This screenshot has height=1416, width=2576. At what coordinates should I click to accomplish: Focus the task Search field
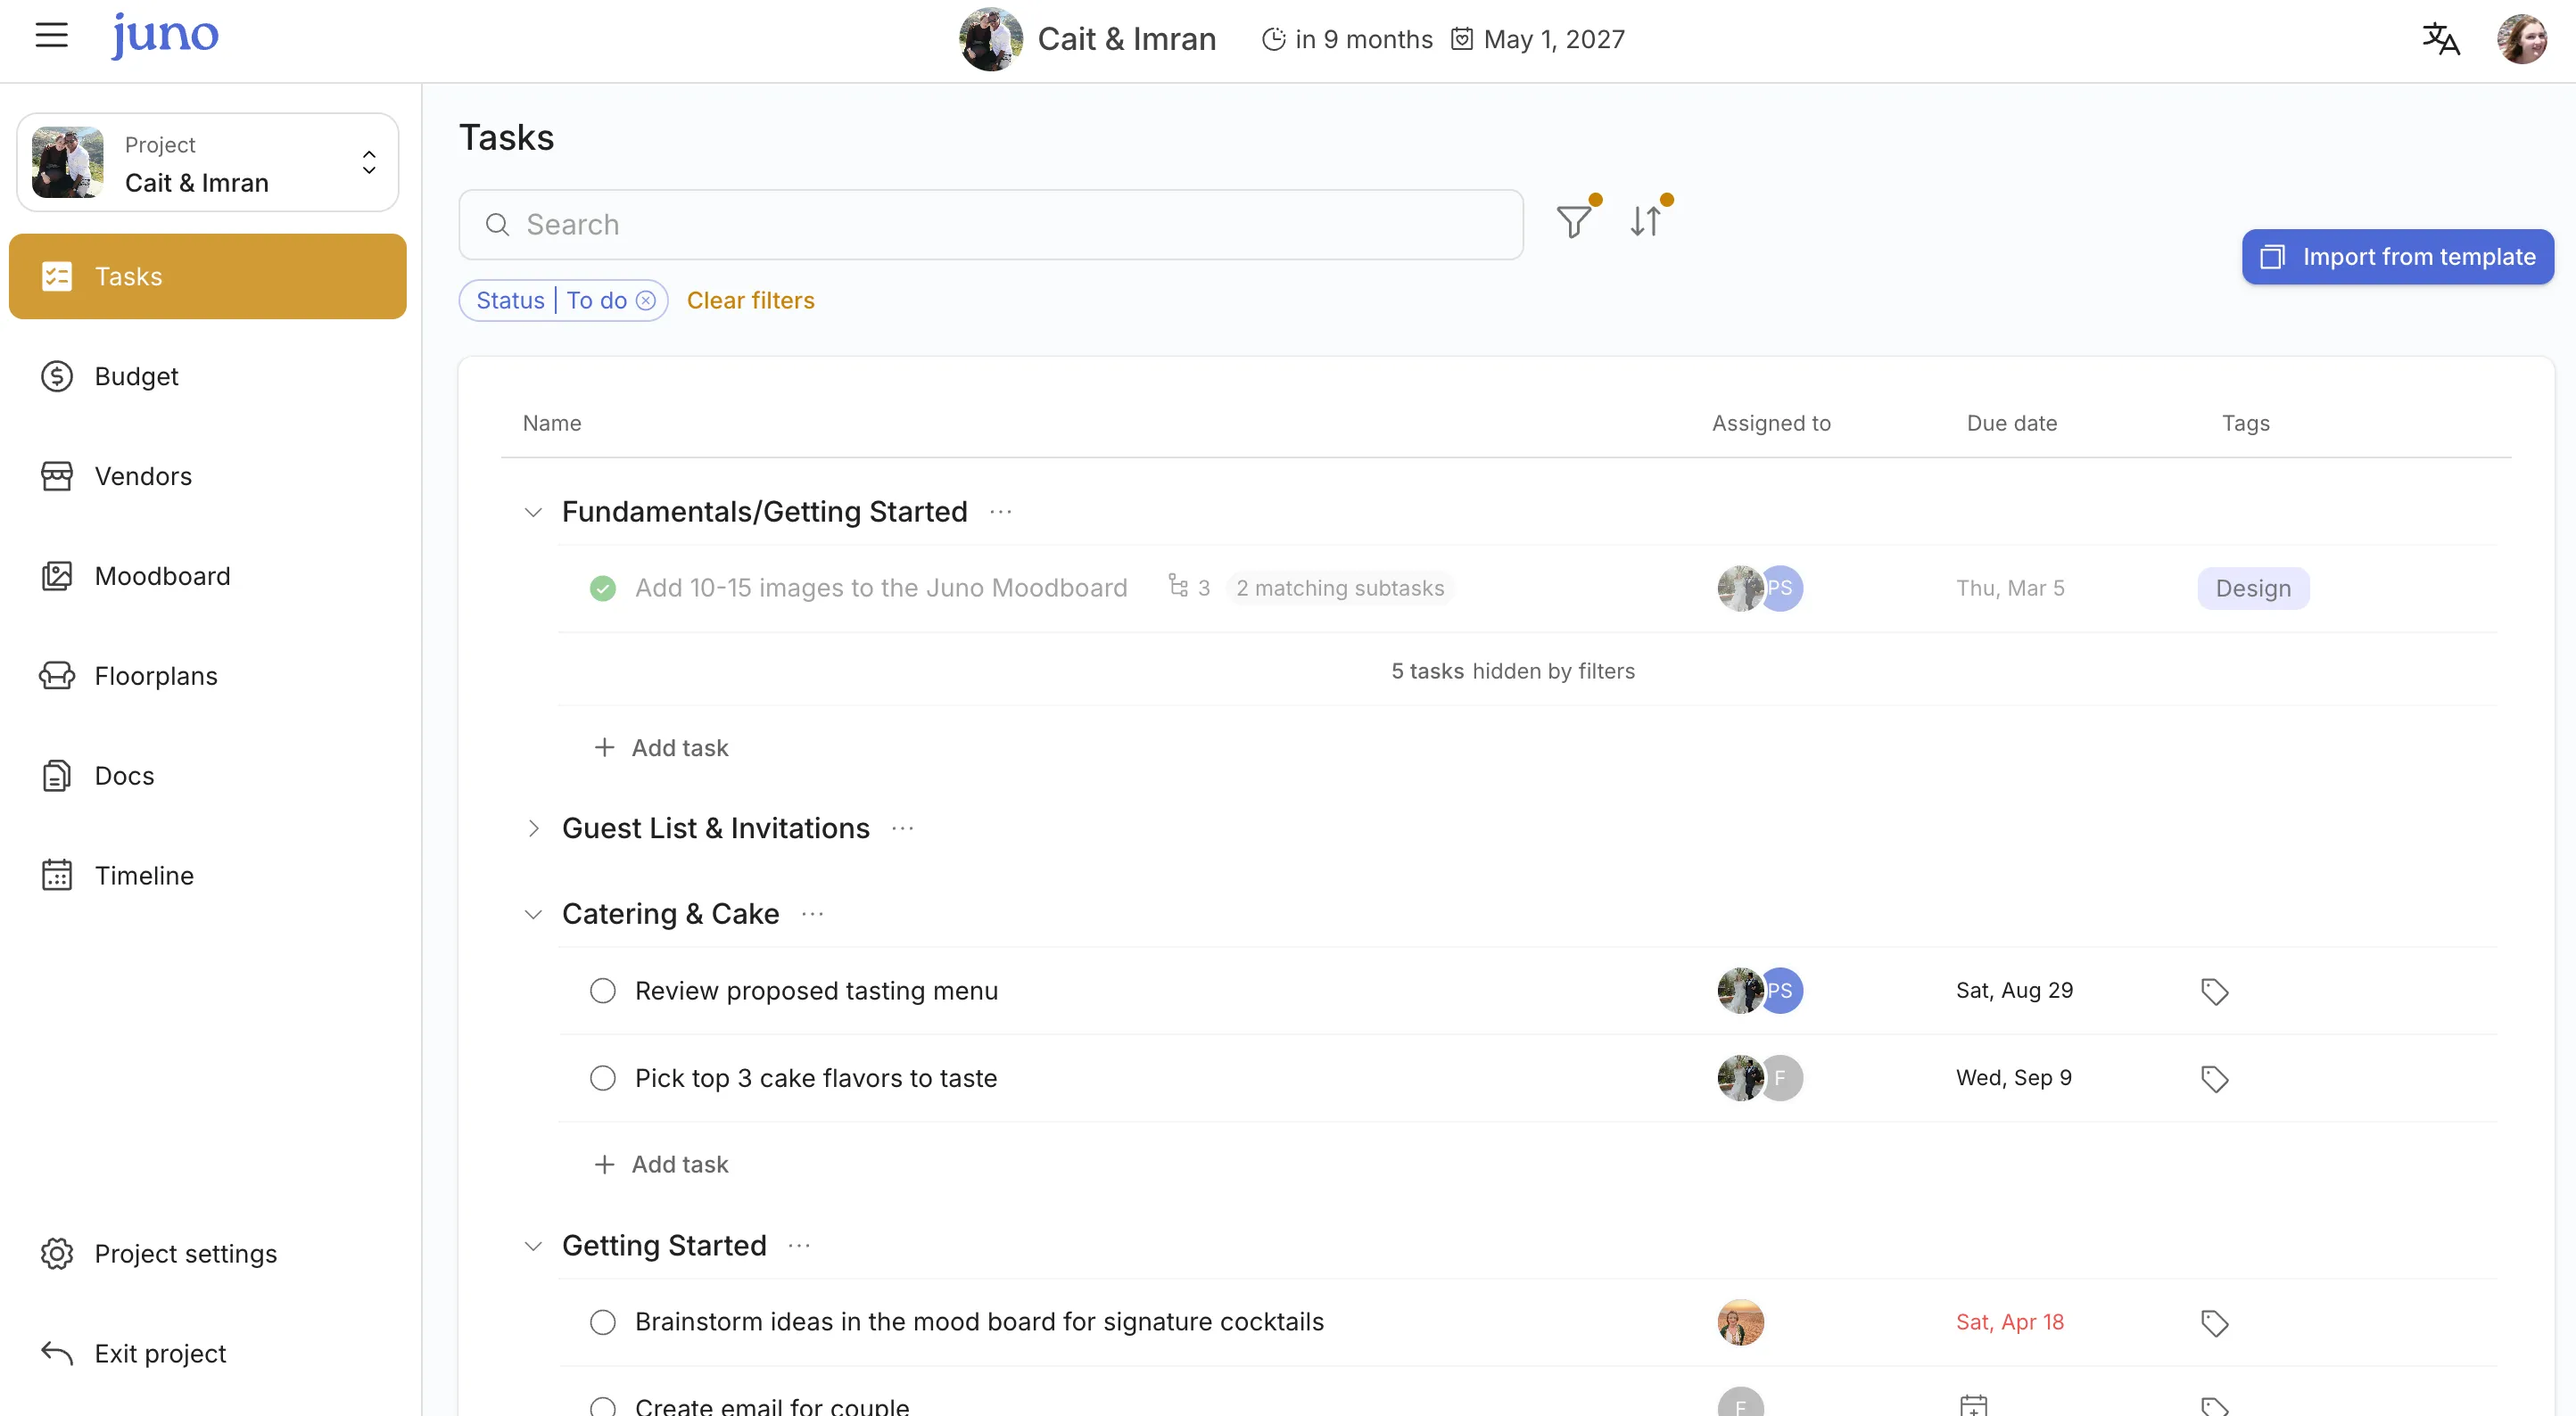pos(991,224)
